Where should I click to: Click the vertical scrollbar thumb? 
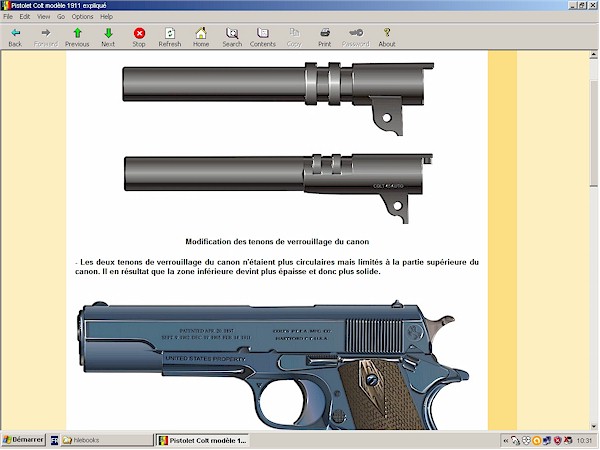click(594, 134)
